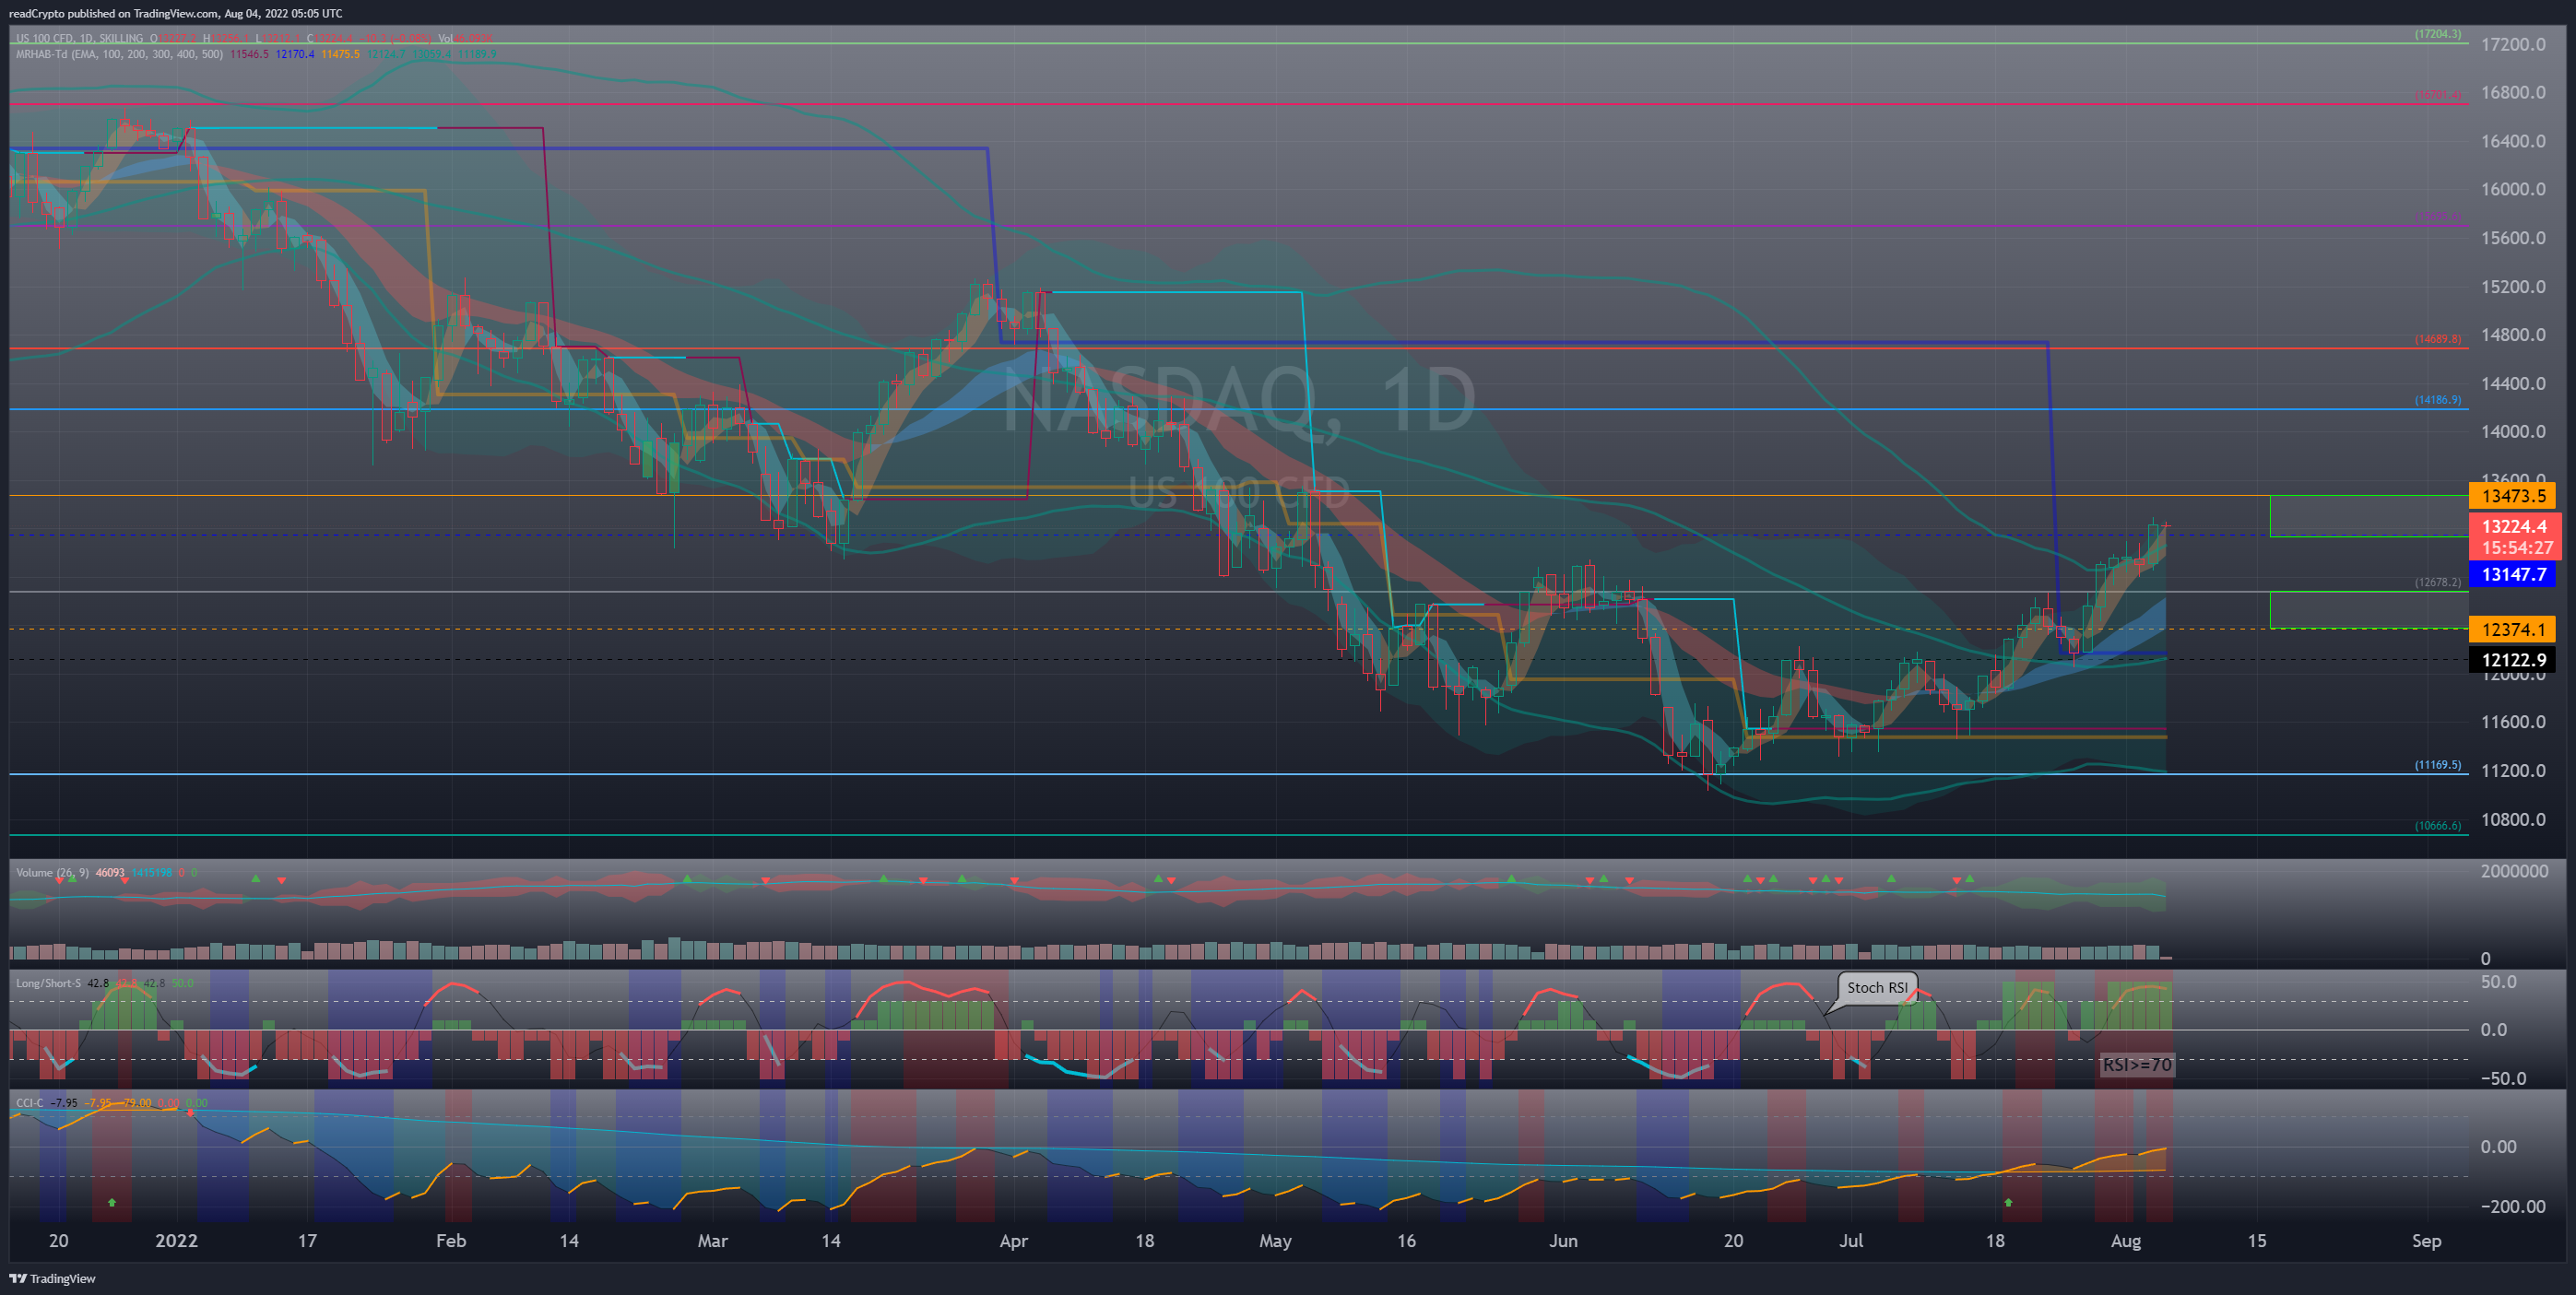The image size is (2576, 1295).
Task: Click the TradingView logo at bottom left
Action: (x=53, y=1278)
